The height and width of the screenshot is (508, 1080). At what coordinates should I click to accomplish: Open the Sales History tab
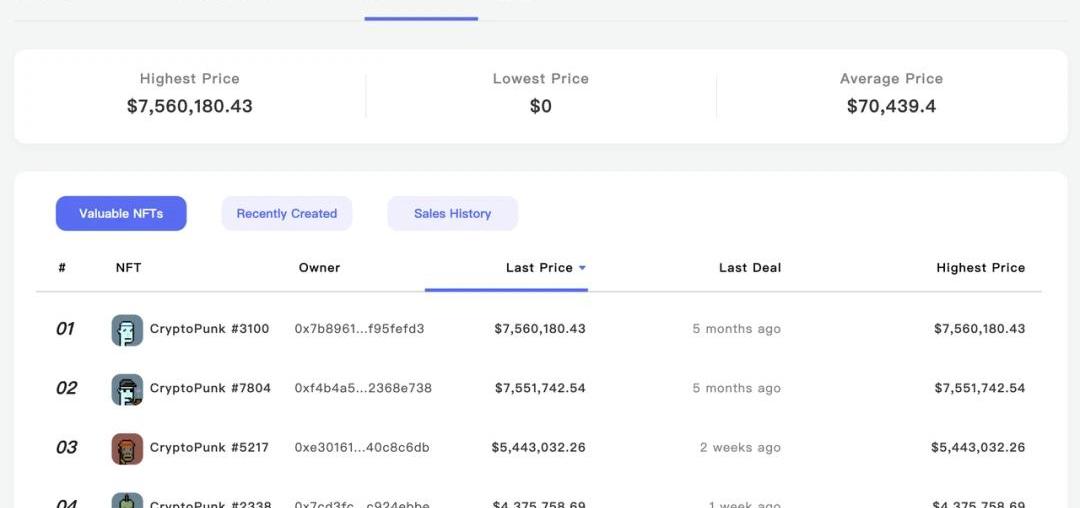pos(453,213)
